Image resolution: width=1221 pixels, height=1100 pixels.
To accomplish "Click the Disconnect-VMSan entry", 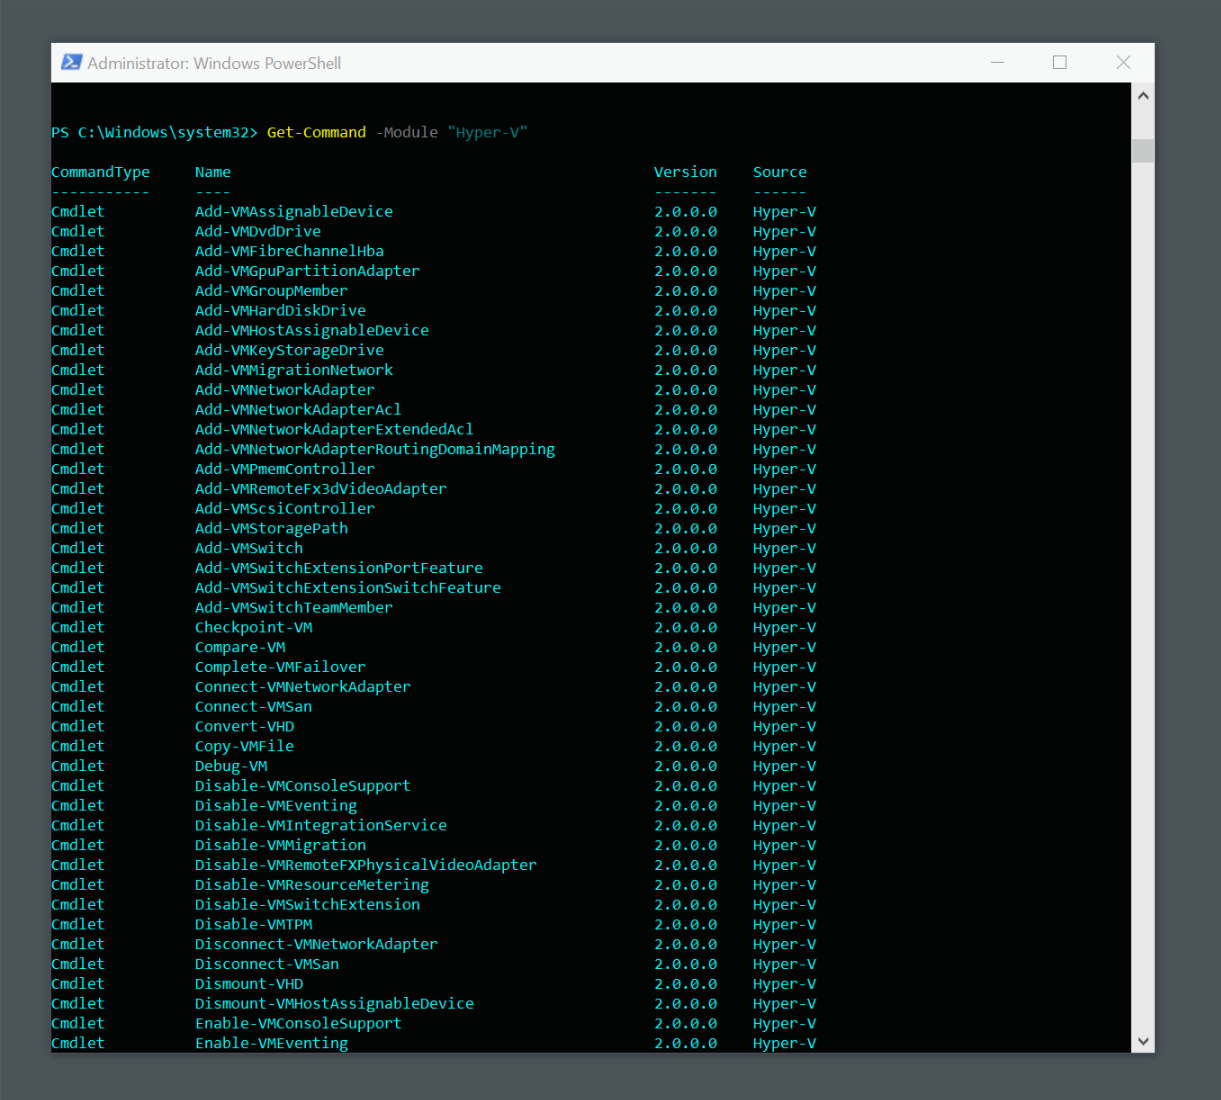I will coord(266,963).
